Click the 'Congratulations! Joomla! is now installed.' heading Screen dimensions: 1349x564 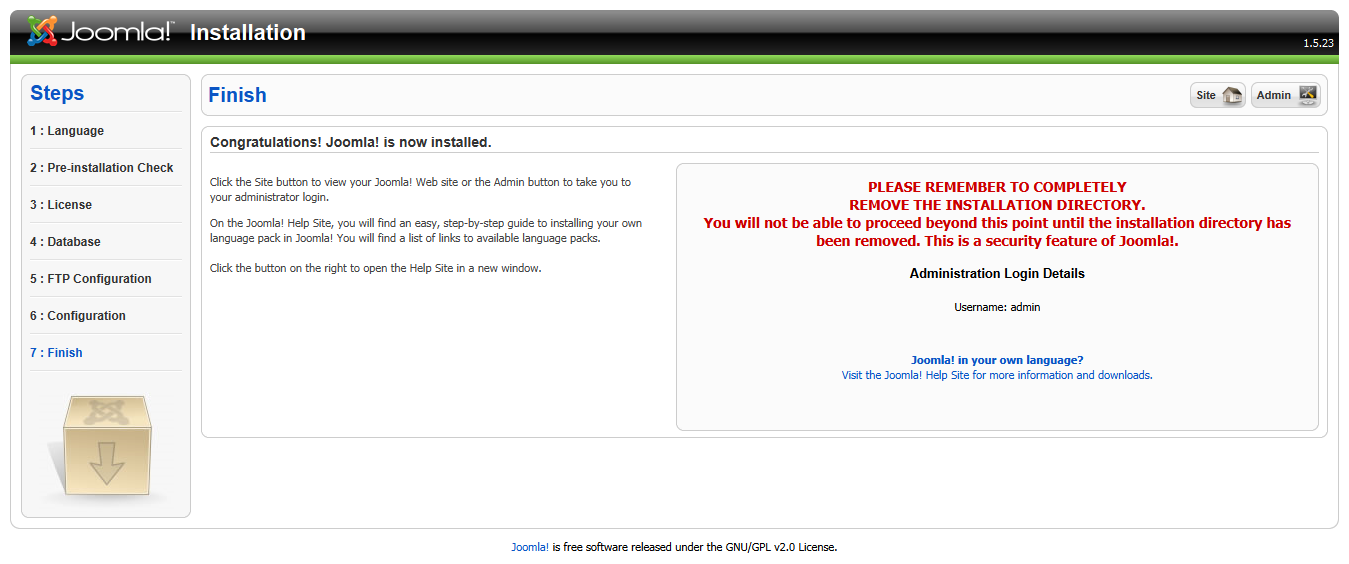point(351,142)
